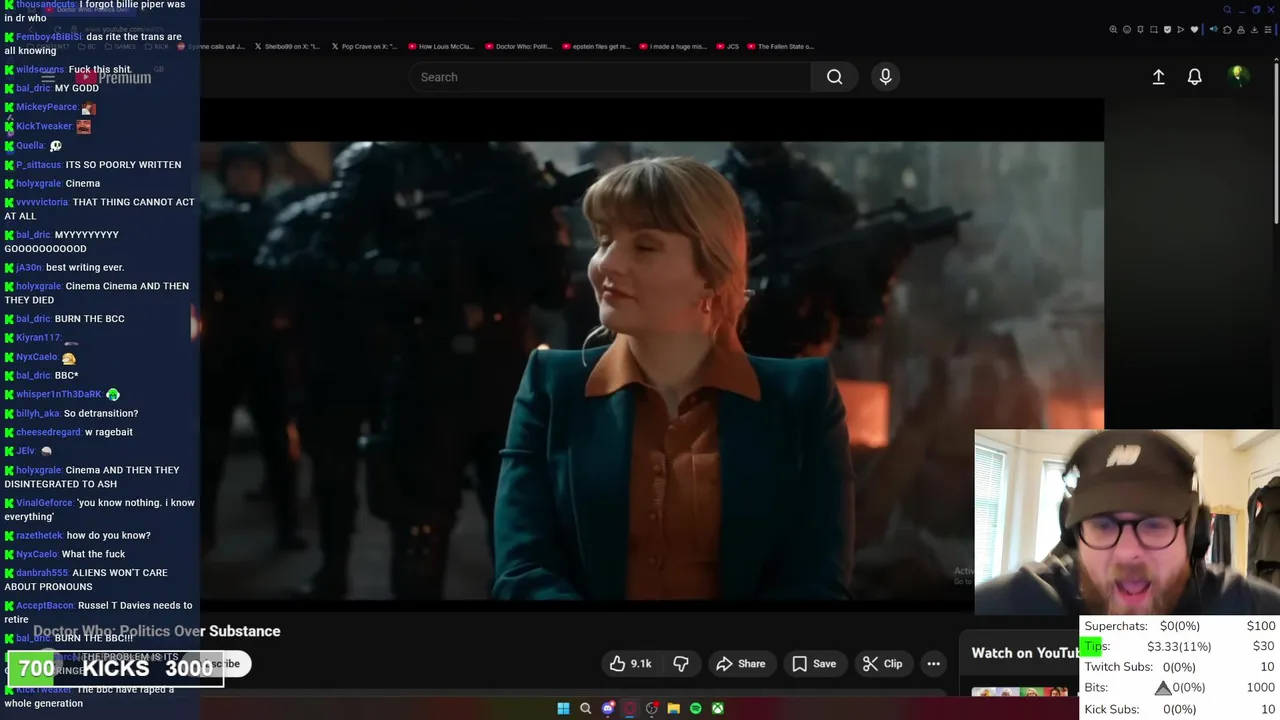The height and width of the screenshot is (720, 1280).
Task: Open the YouTube upload/create icon
Action: coord(1158,77)
